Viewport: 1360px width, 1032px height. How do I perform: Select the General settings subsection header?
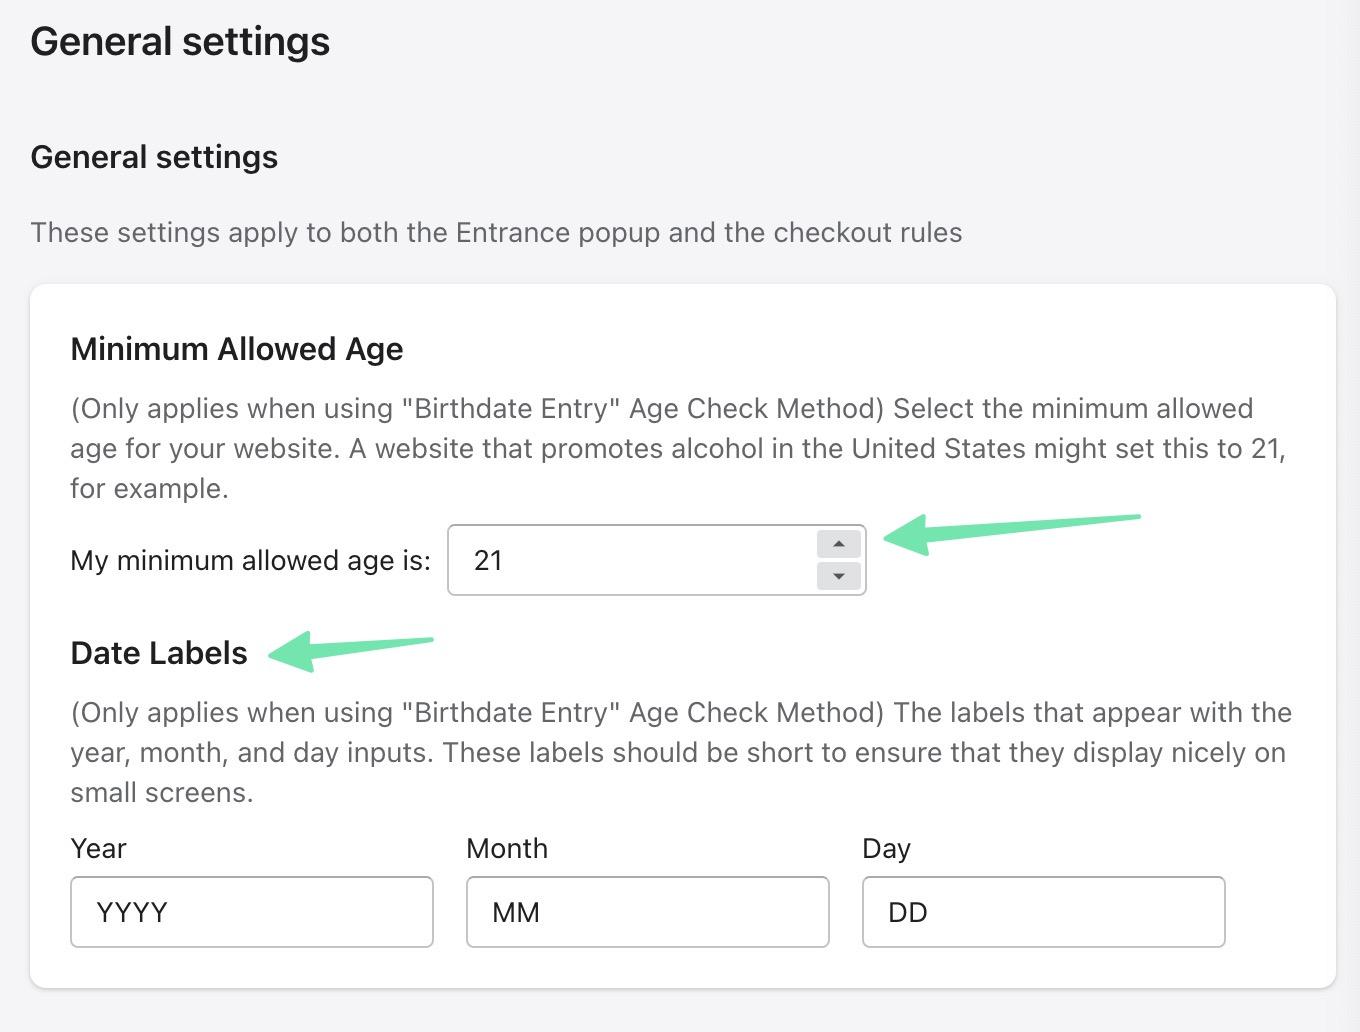pos(154,157)
